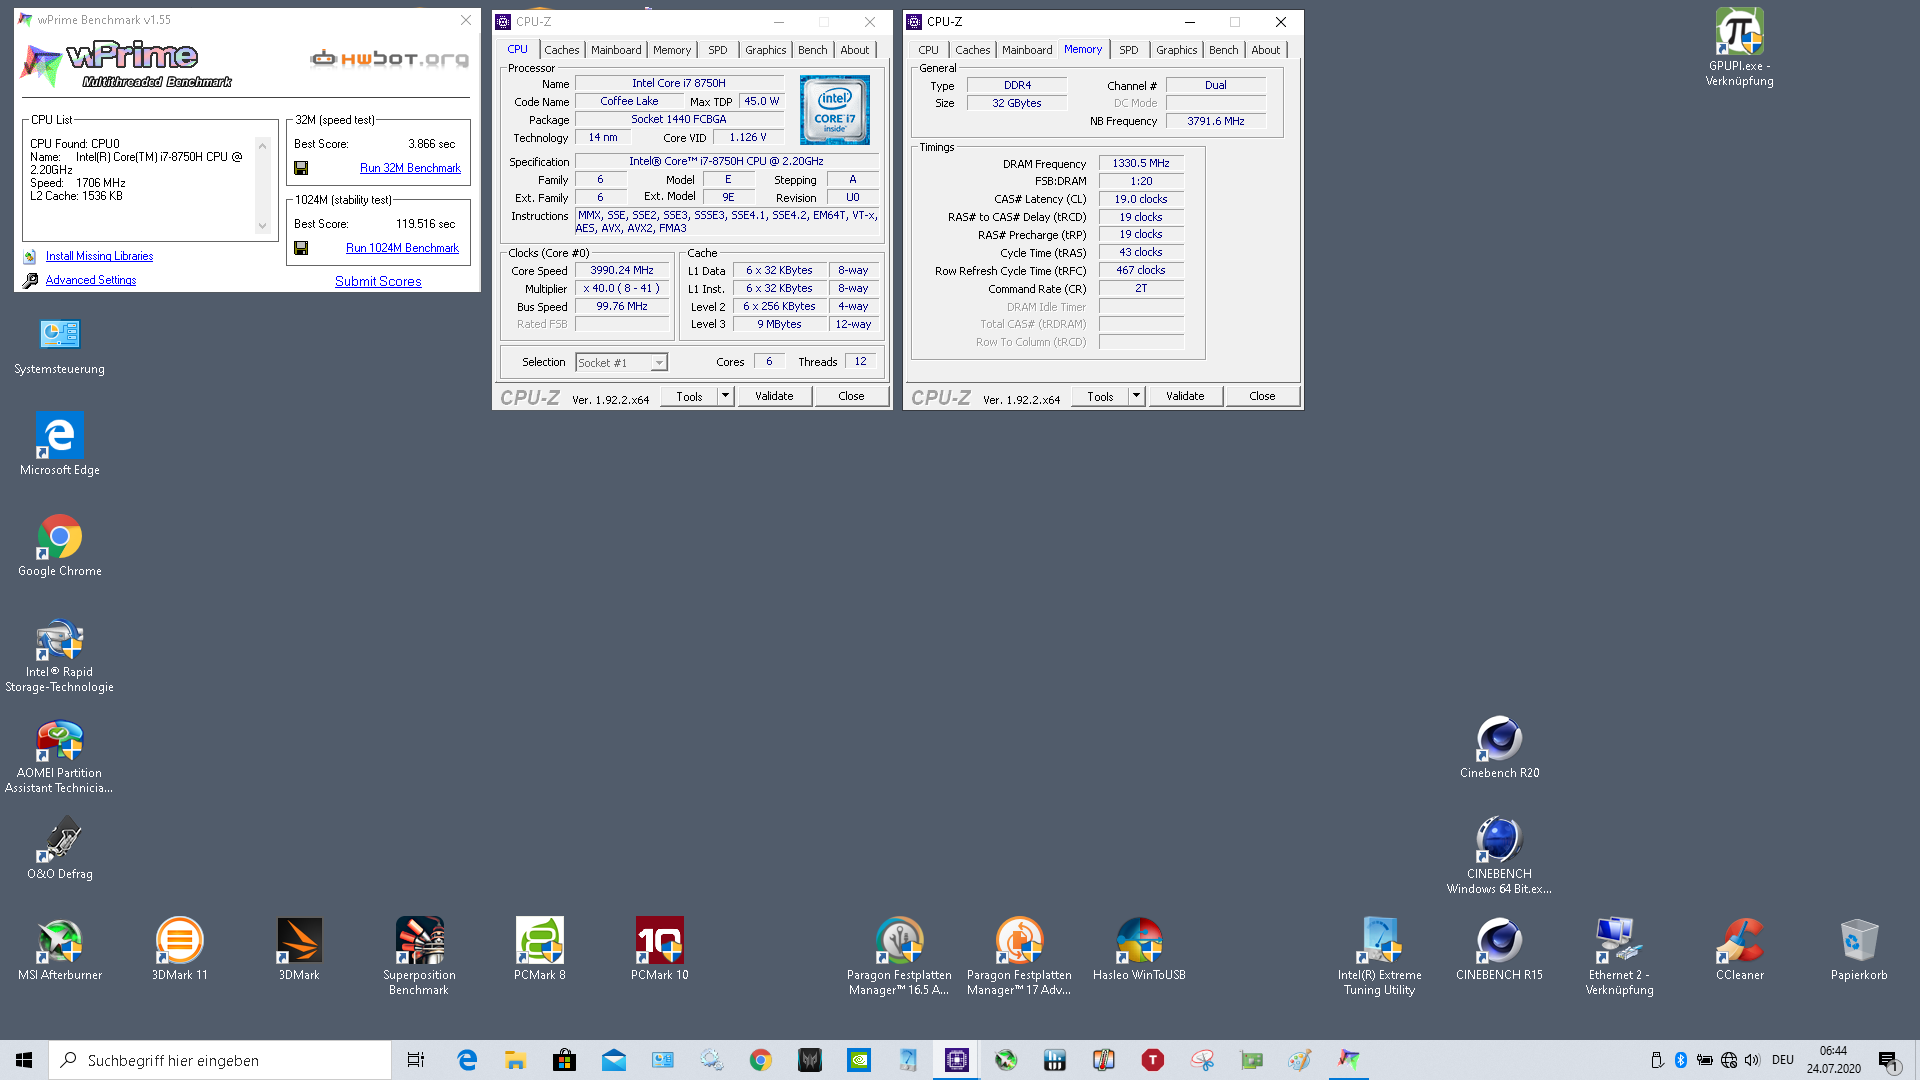This screenshot has width=1920, height=1080.
Task: Click save icon next to 32M Best Score
Action: coord(301,168)
